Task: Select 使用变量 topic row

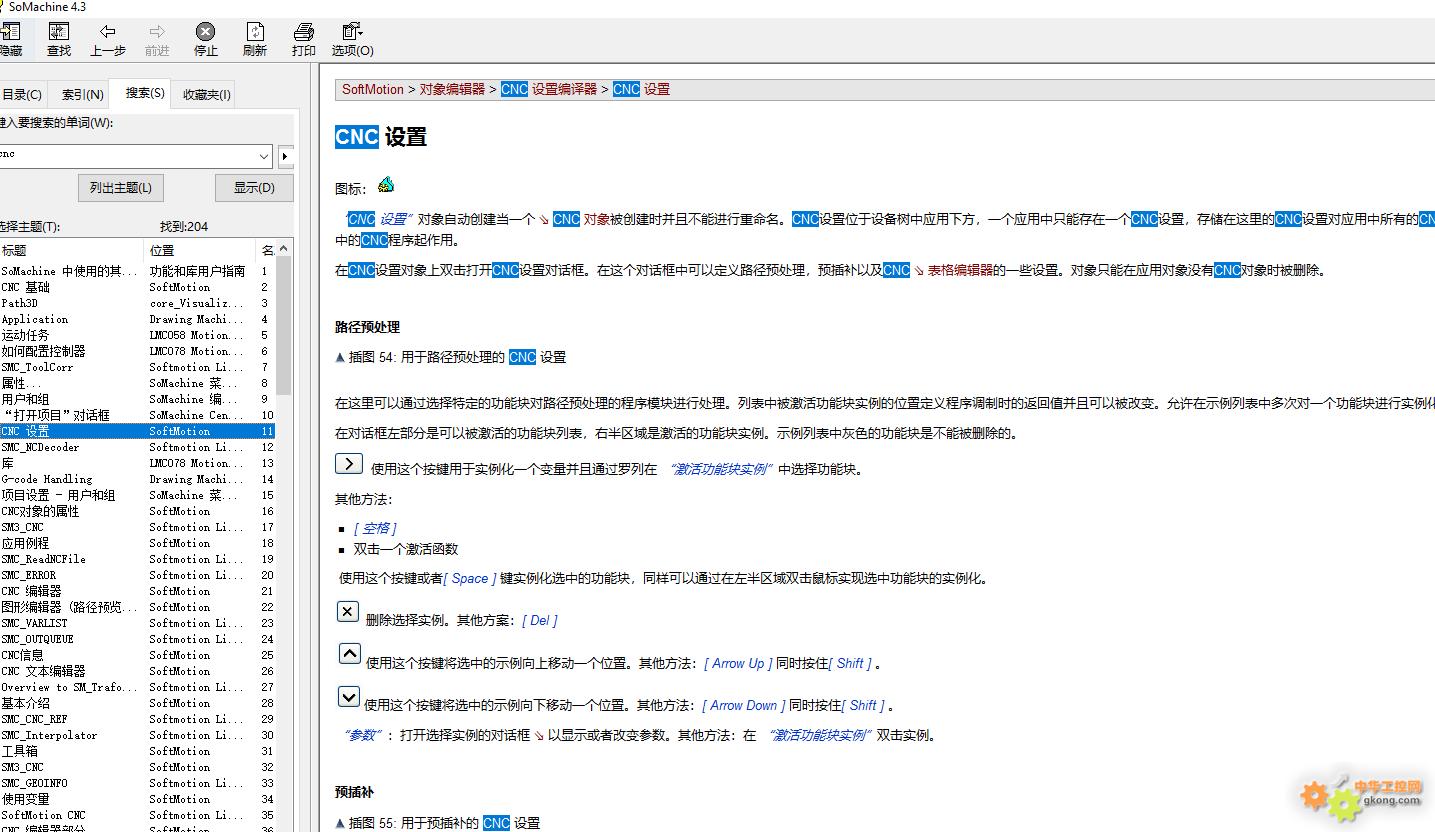Action: [137, 799]
